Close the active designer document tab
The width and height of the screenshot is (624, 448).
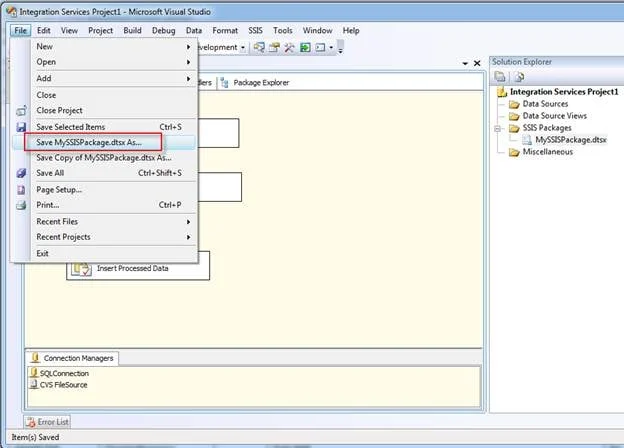click(x=477, y=63)
